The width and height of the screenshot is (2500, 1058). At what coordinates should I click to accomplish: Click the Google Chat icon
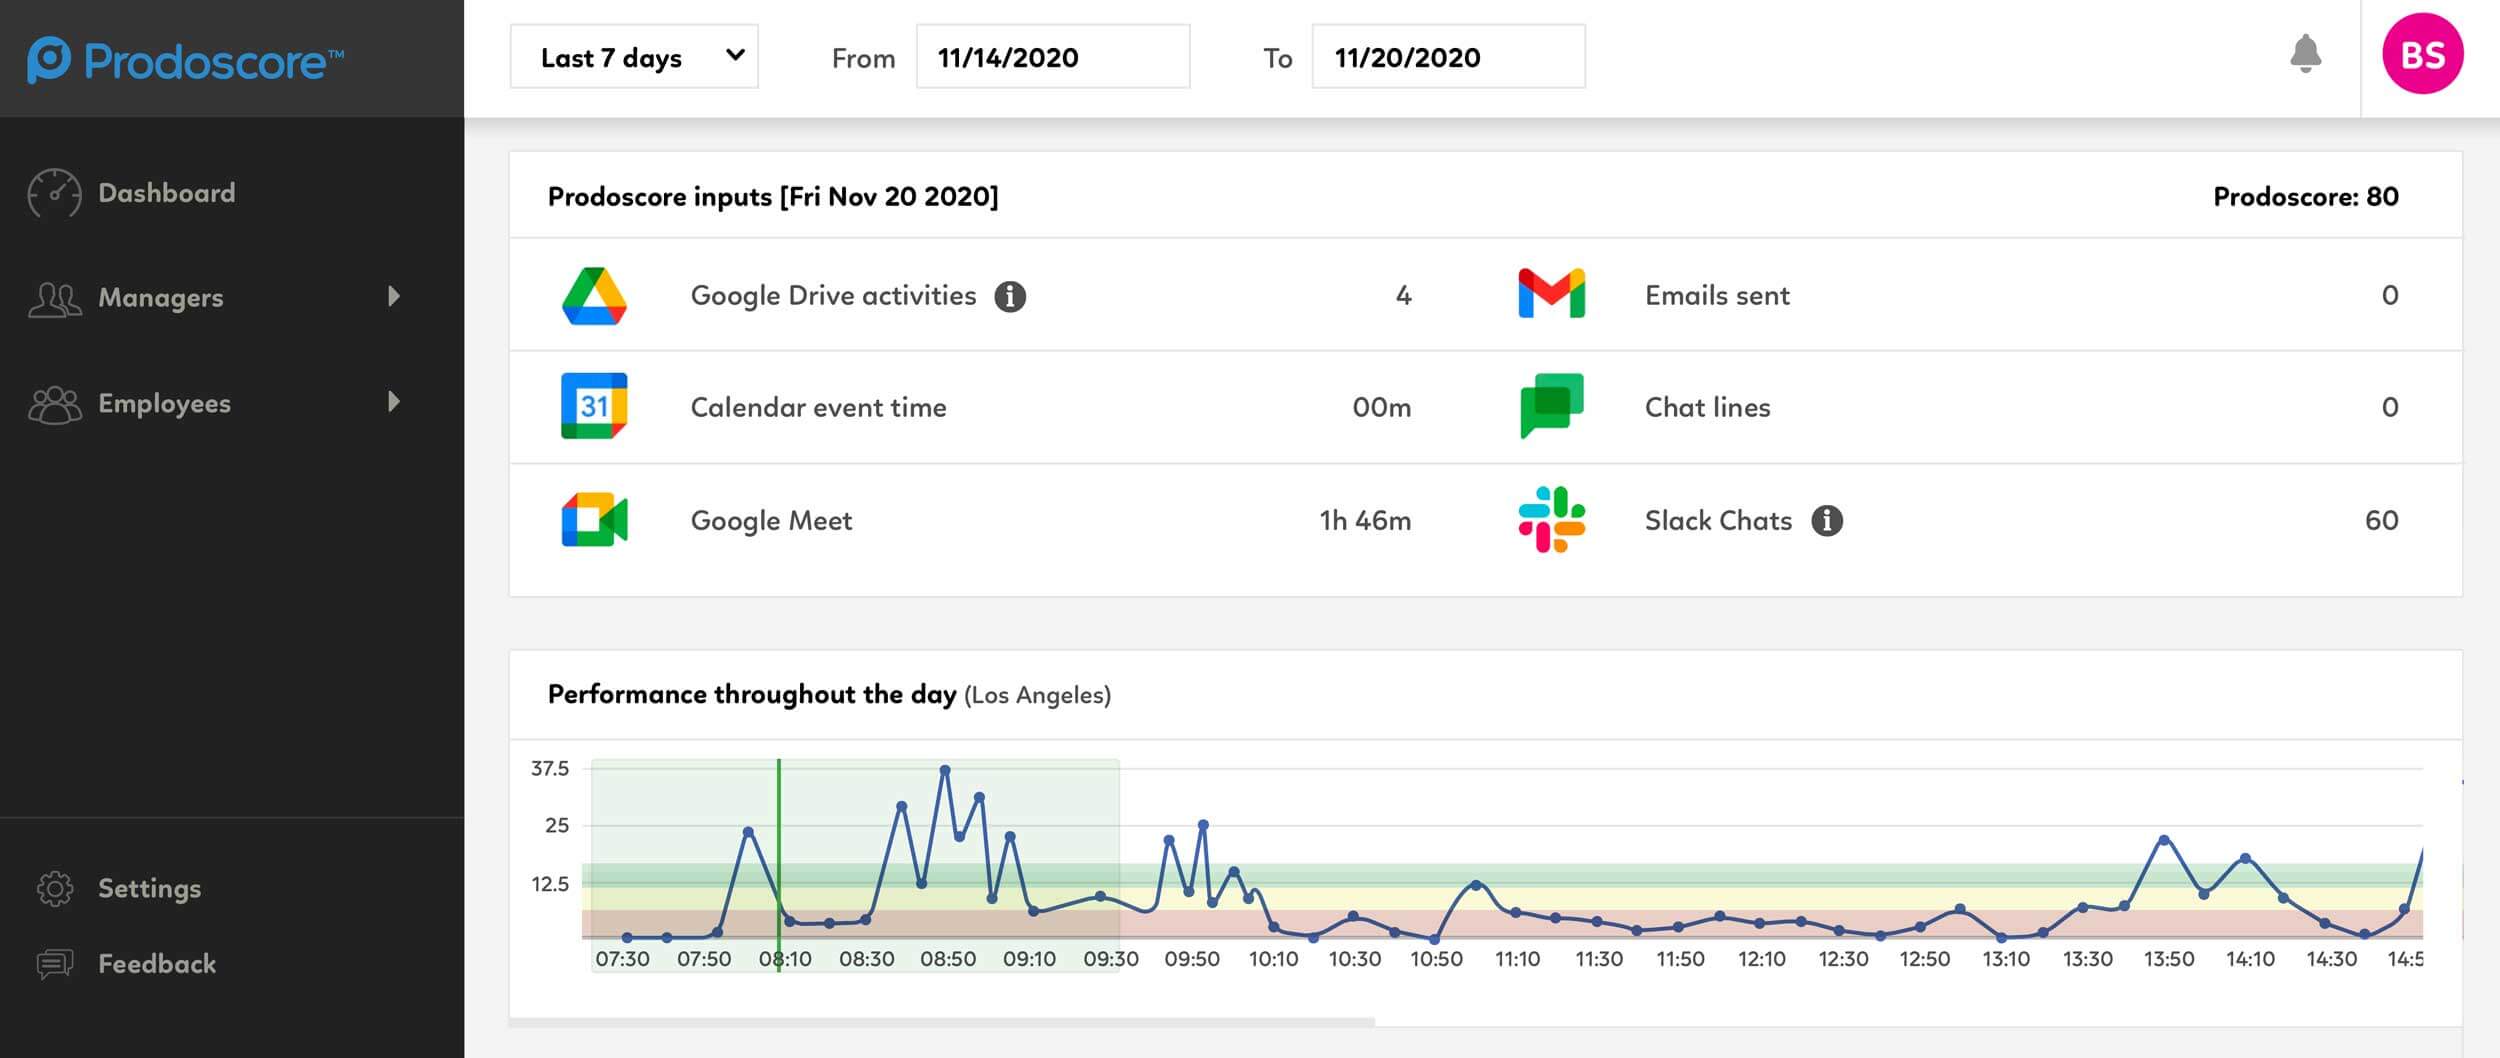point(1551,406)
